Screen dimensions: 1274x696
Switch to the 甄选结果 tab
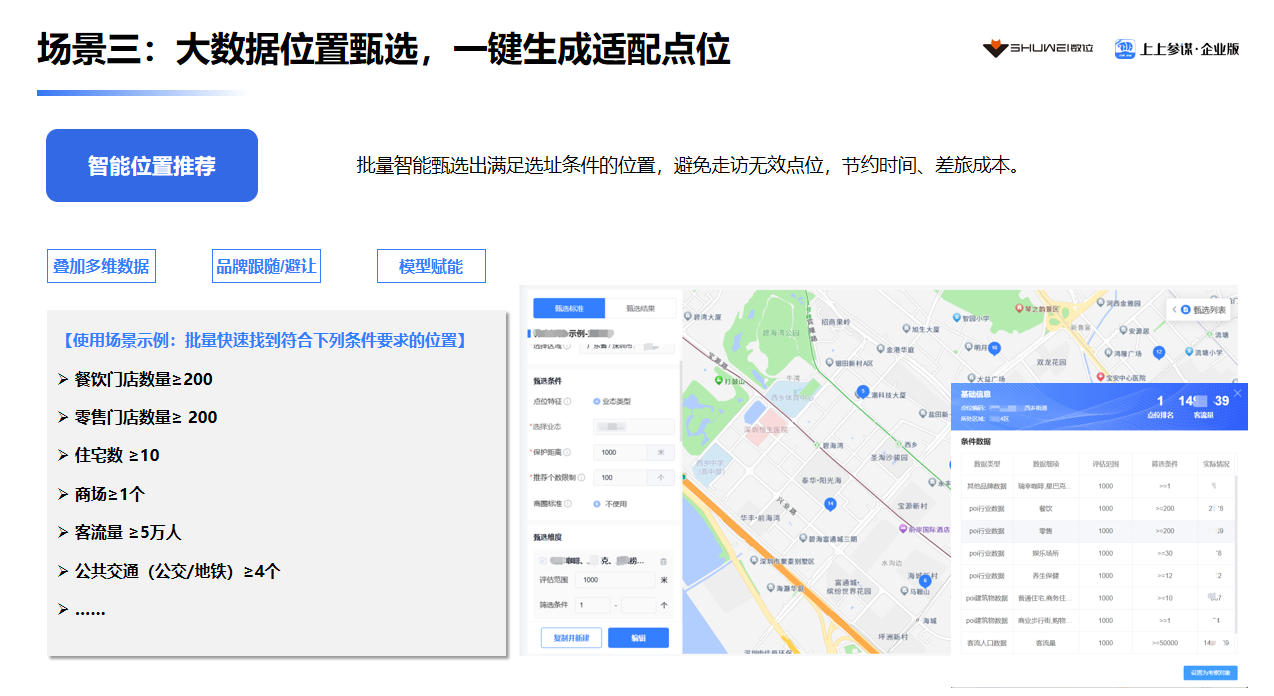click(x=640, y=308)
